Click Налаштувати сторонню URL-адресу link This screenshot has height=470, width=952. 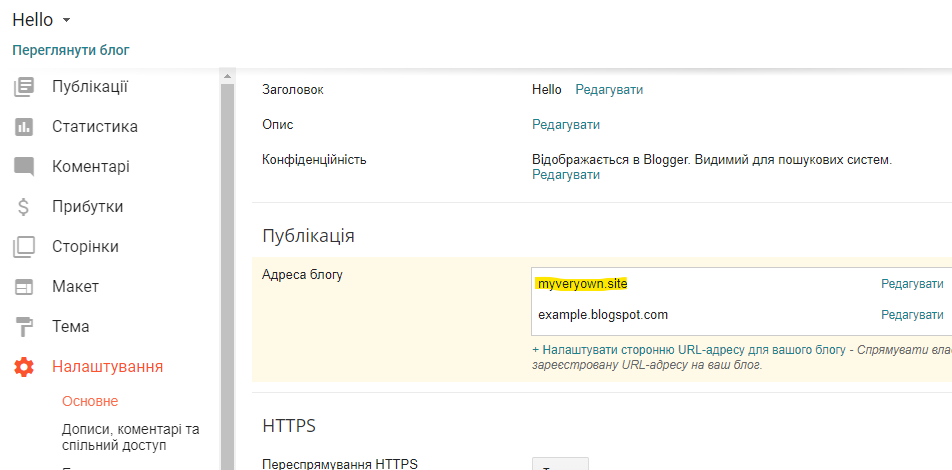(x=688, y=350)
